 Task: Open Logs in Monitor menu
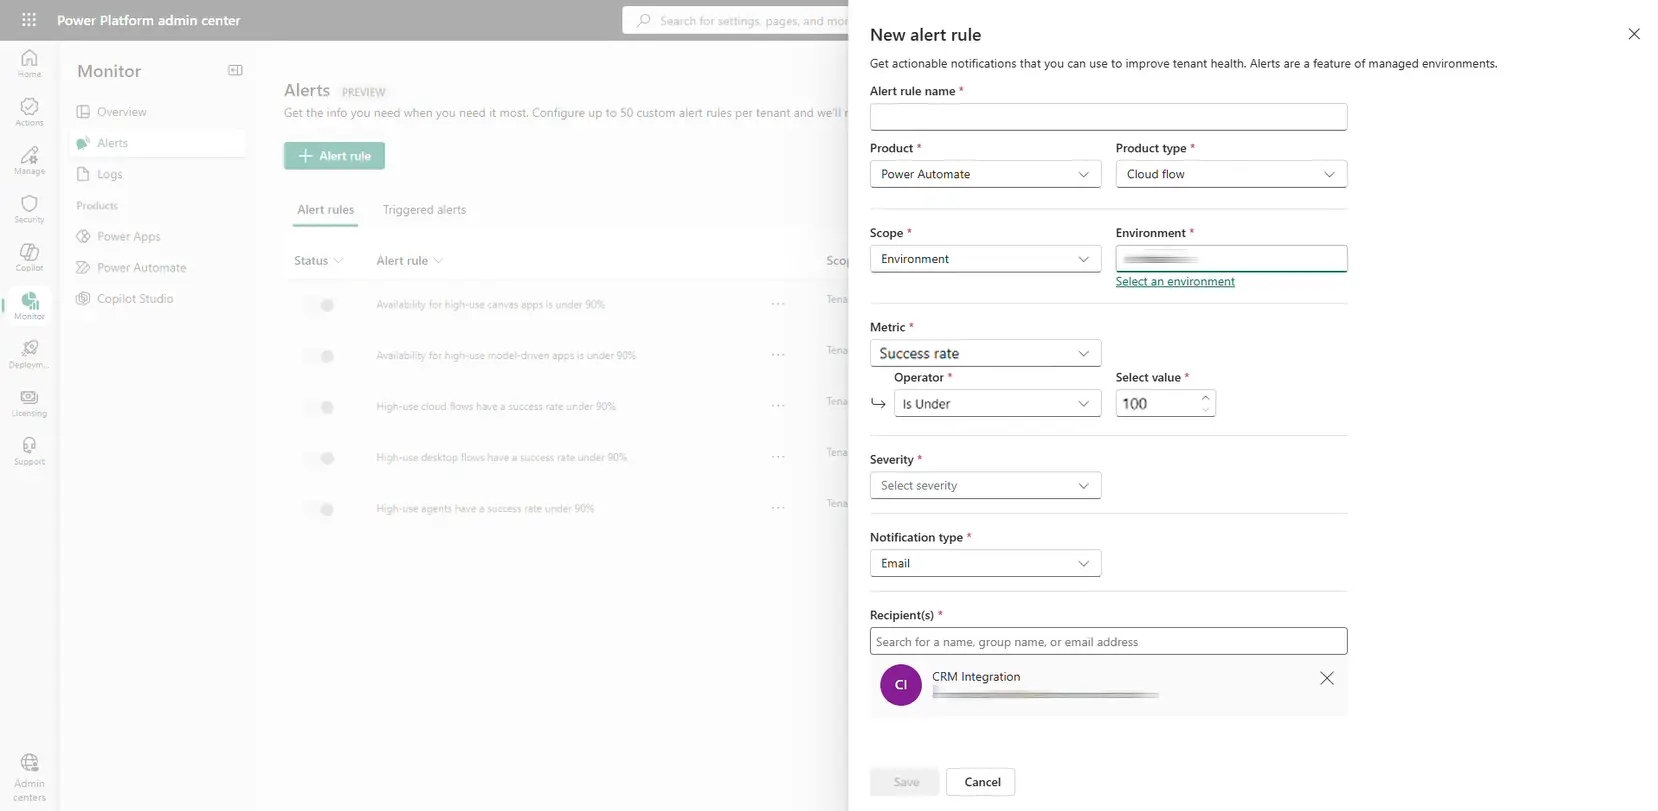click(158, 174)
